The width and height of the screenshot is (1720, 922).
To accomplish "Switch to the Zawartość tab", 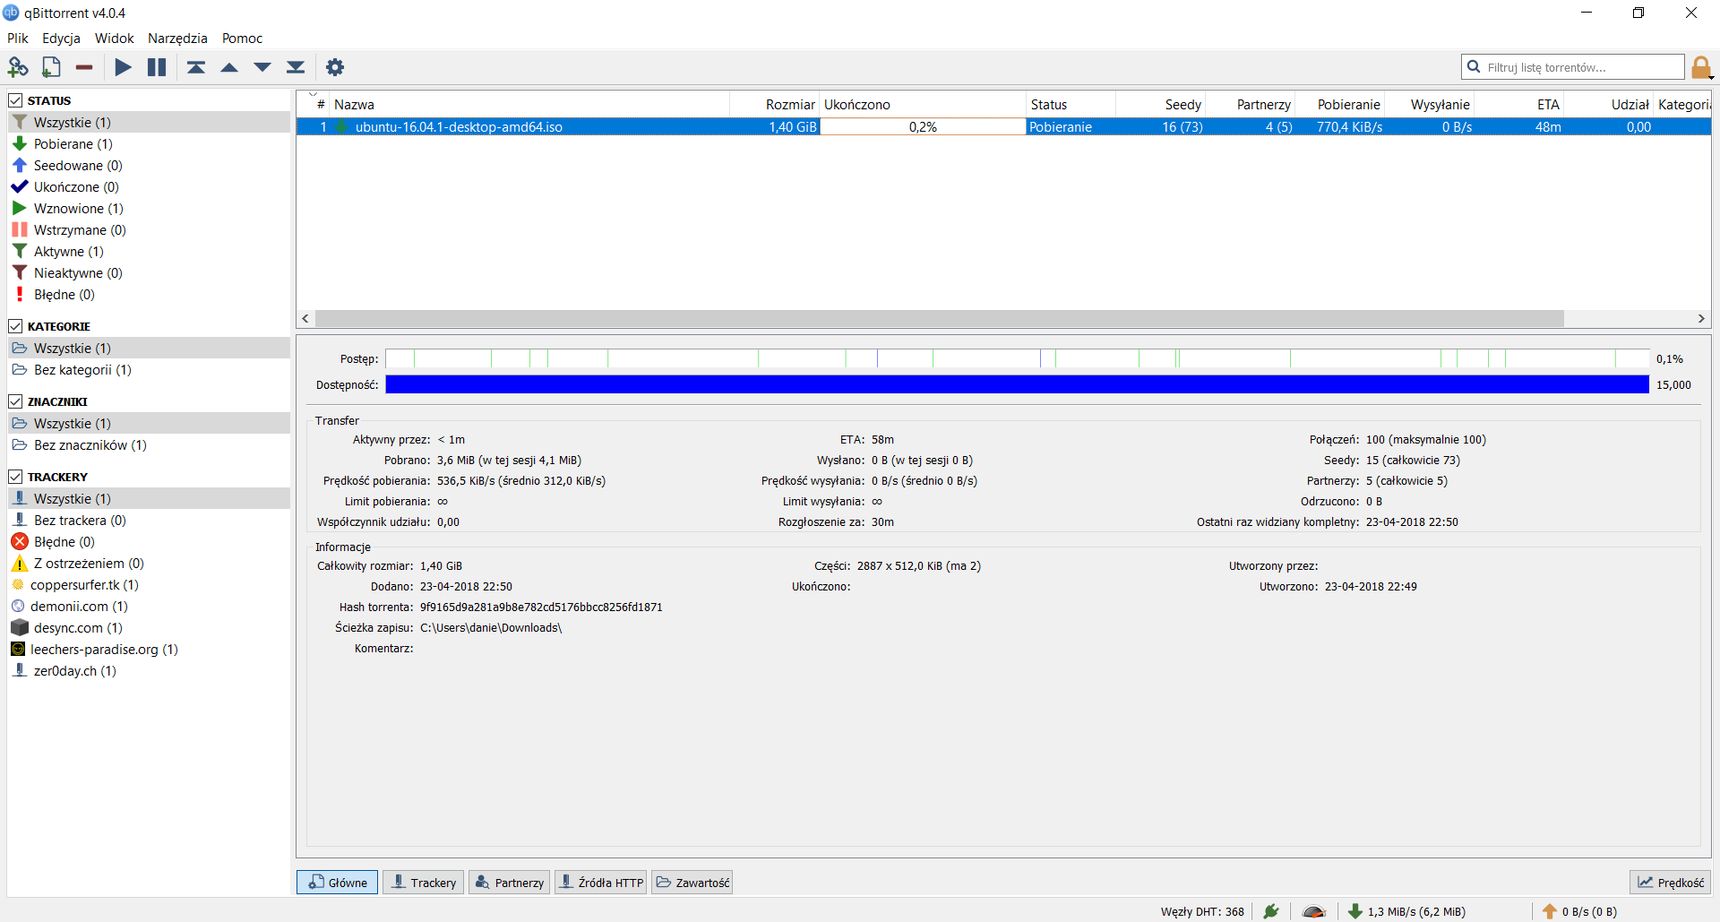I will click(x=692, y=882).
